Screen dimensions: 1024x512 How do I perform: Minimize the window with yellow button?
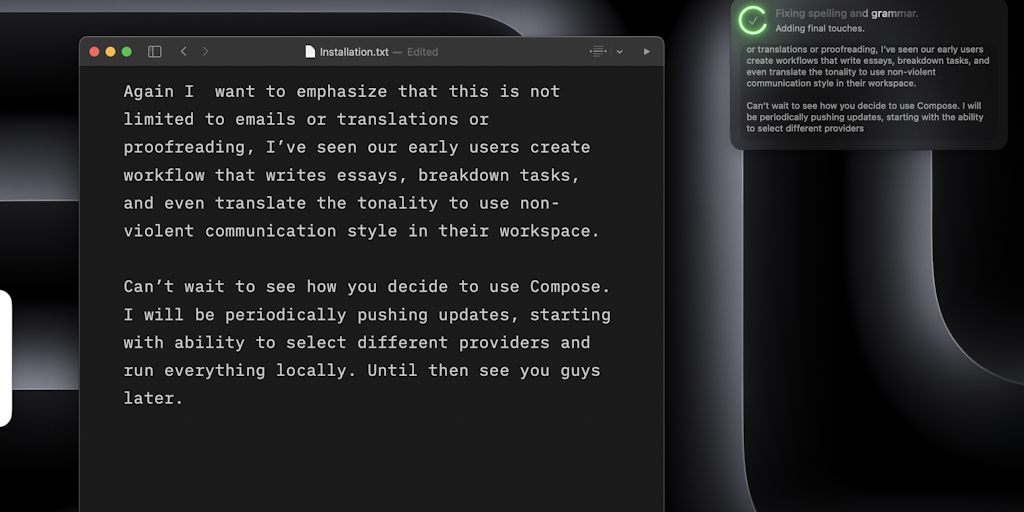coord(110,52)
